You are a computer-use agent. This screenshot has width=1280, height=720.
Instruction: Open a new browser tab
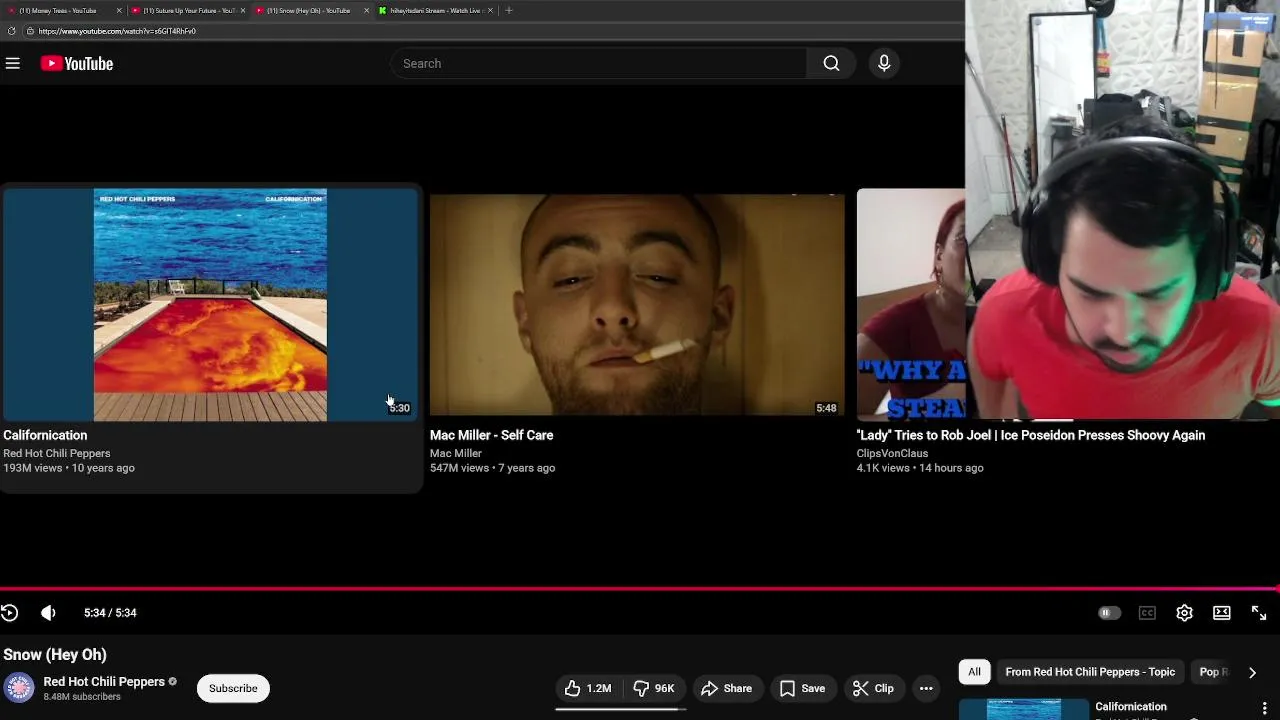pyautogui.click(x=509, y=10)
